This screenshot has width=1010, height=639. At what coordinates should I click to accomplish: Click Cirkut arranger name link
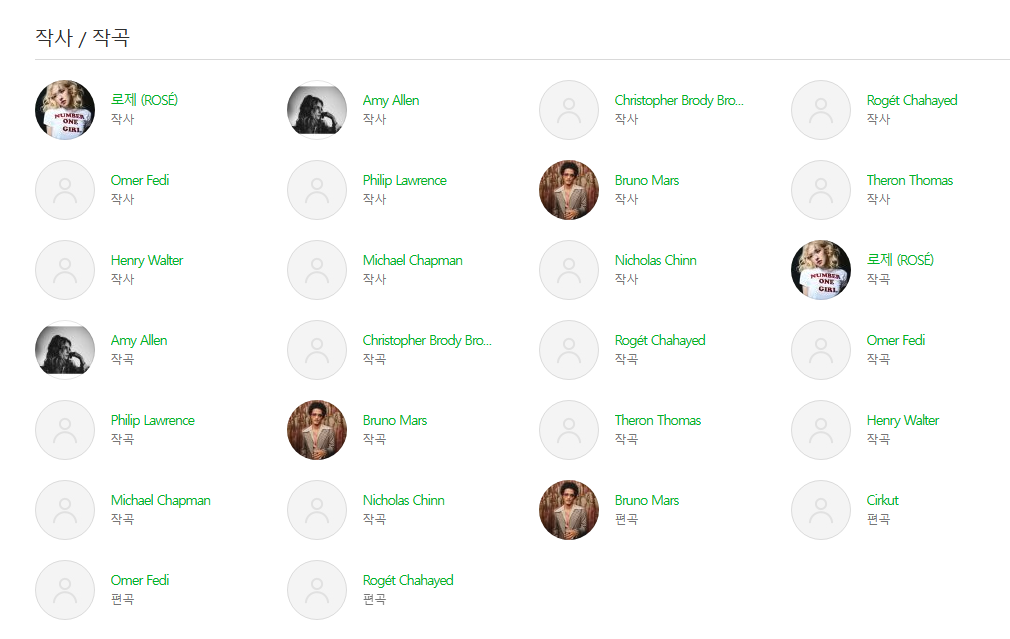coord(882,501)
